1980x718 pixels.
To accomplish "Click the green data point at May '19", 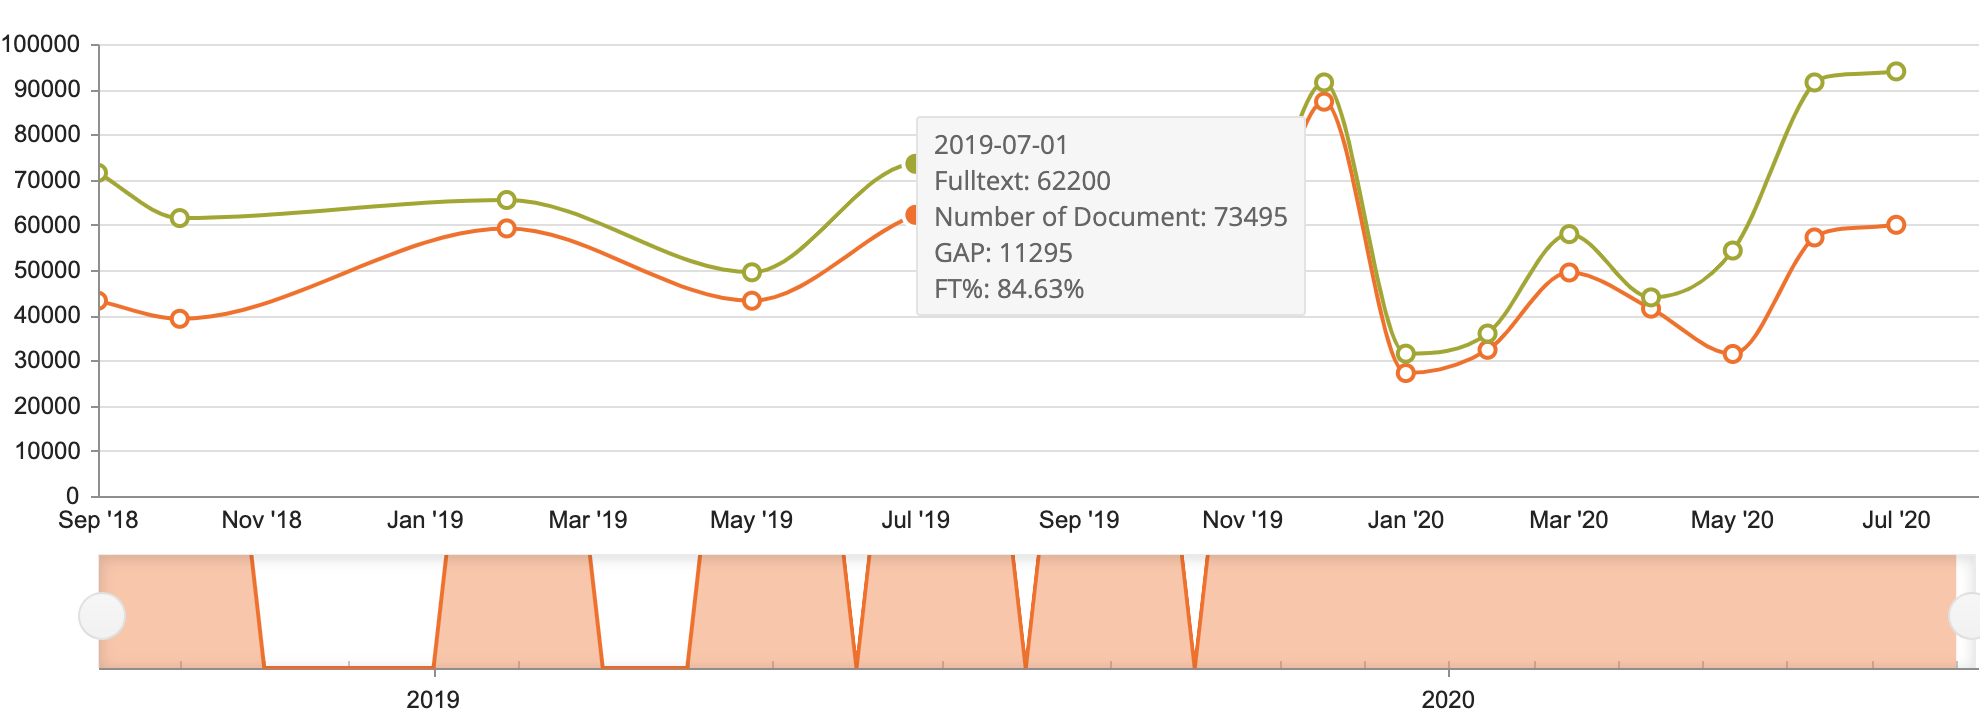I will [752, 272].
